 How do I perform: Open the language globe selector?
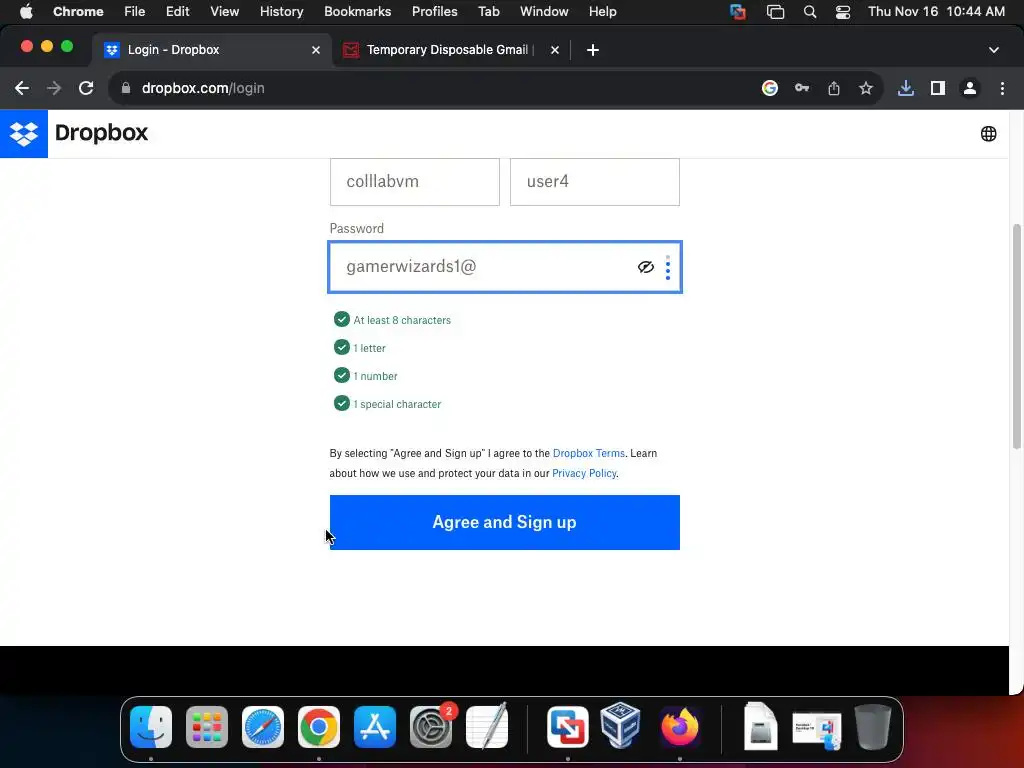(988, 134)
